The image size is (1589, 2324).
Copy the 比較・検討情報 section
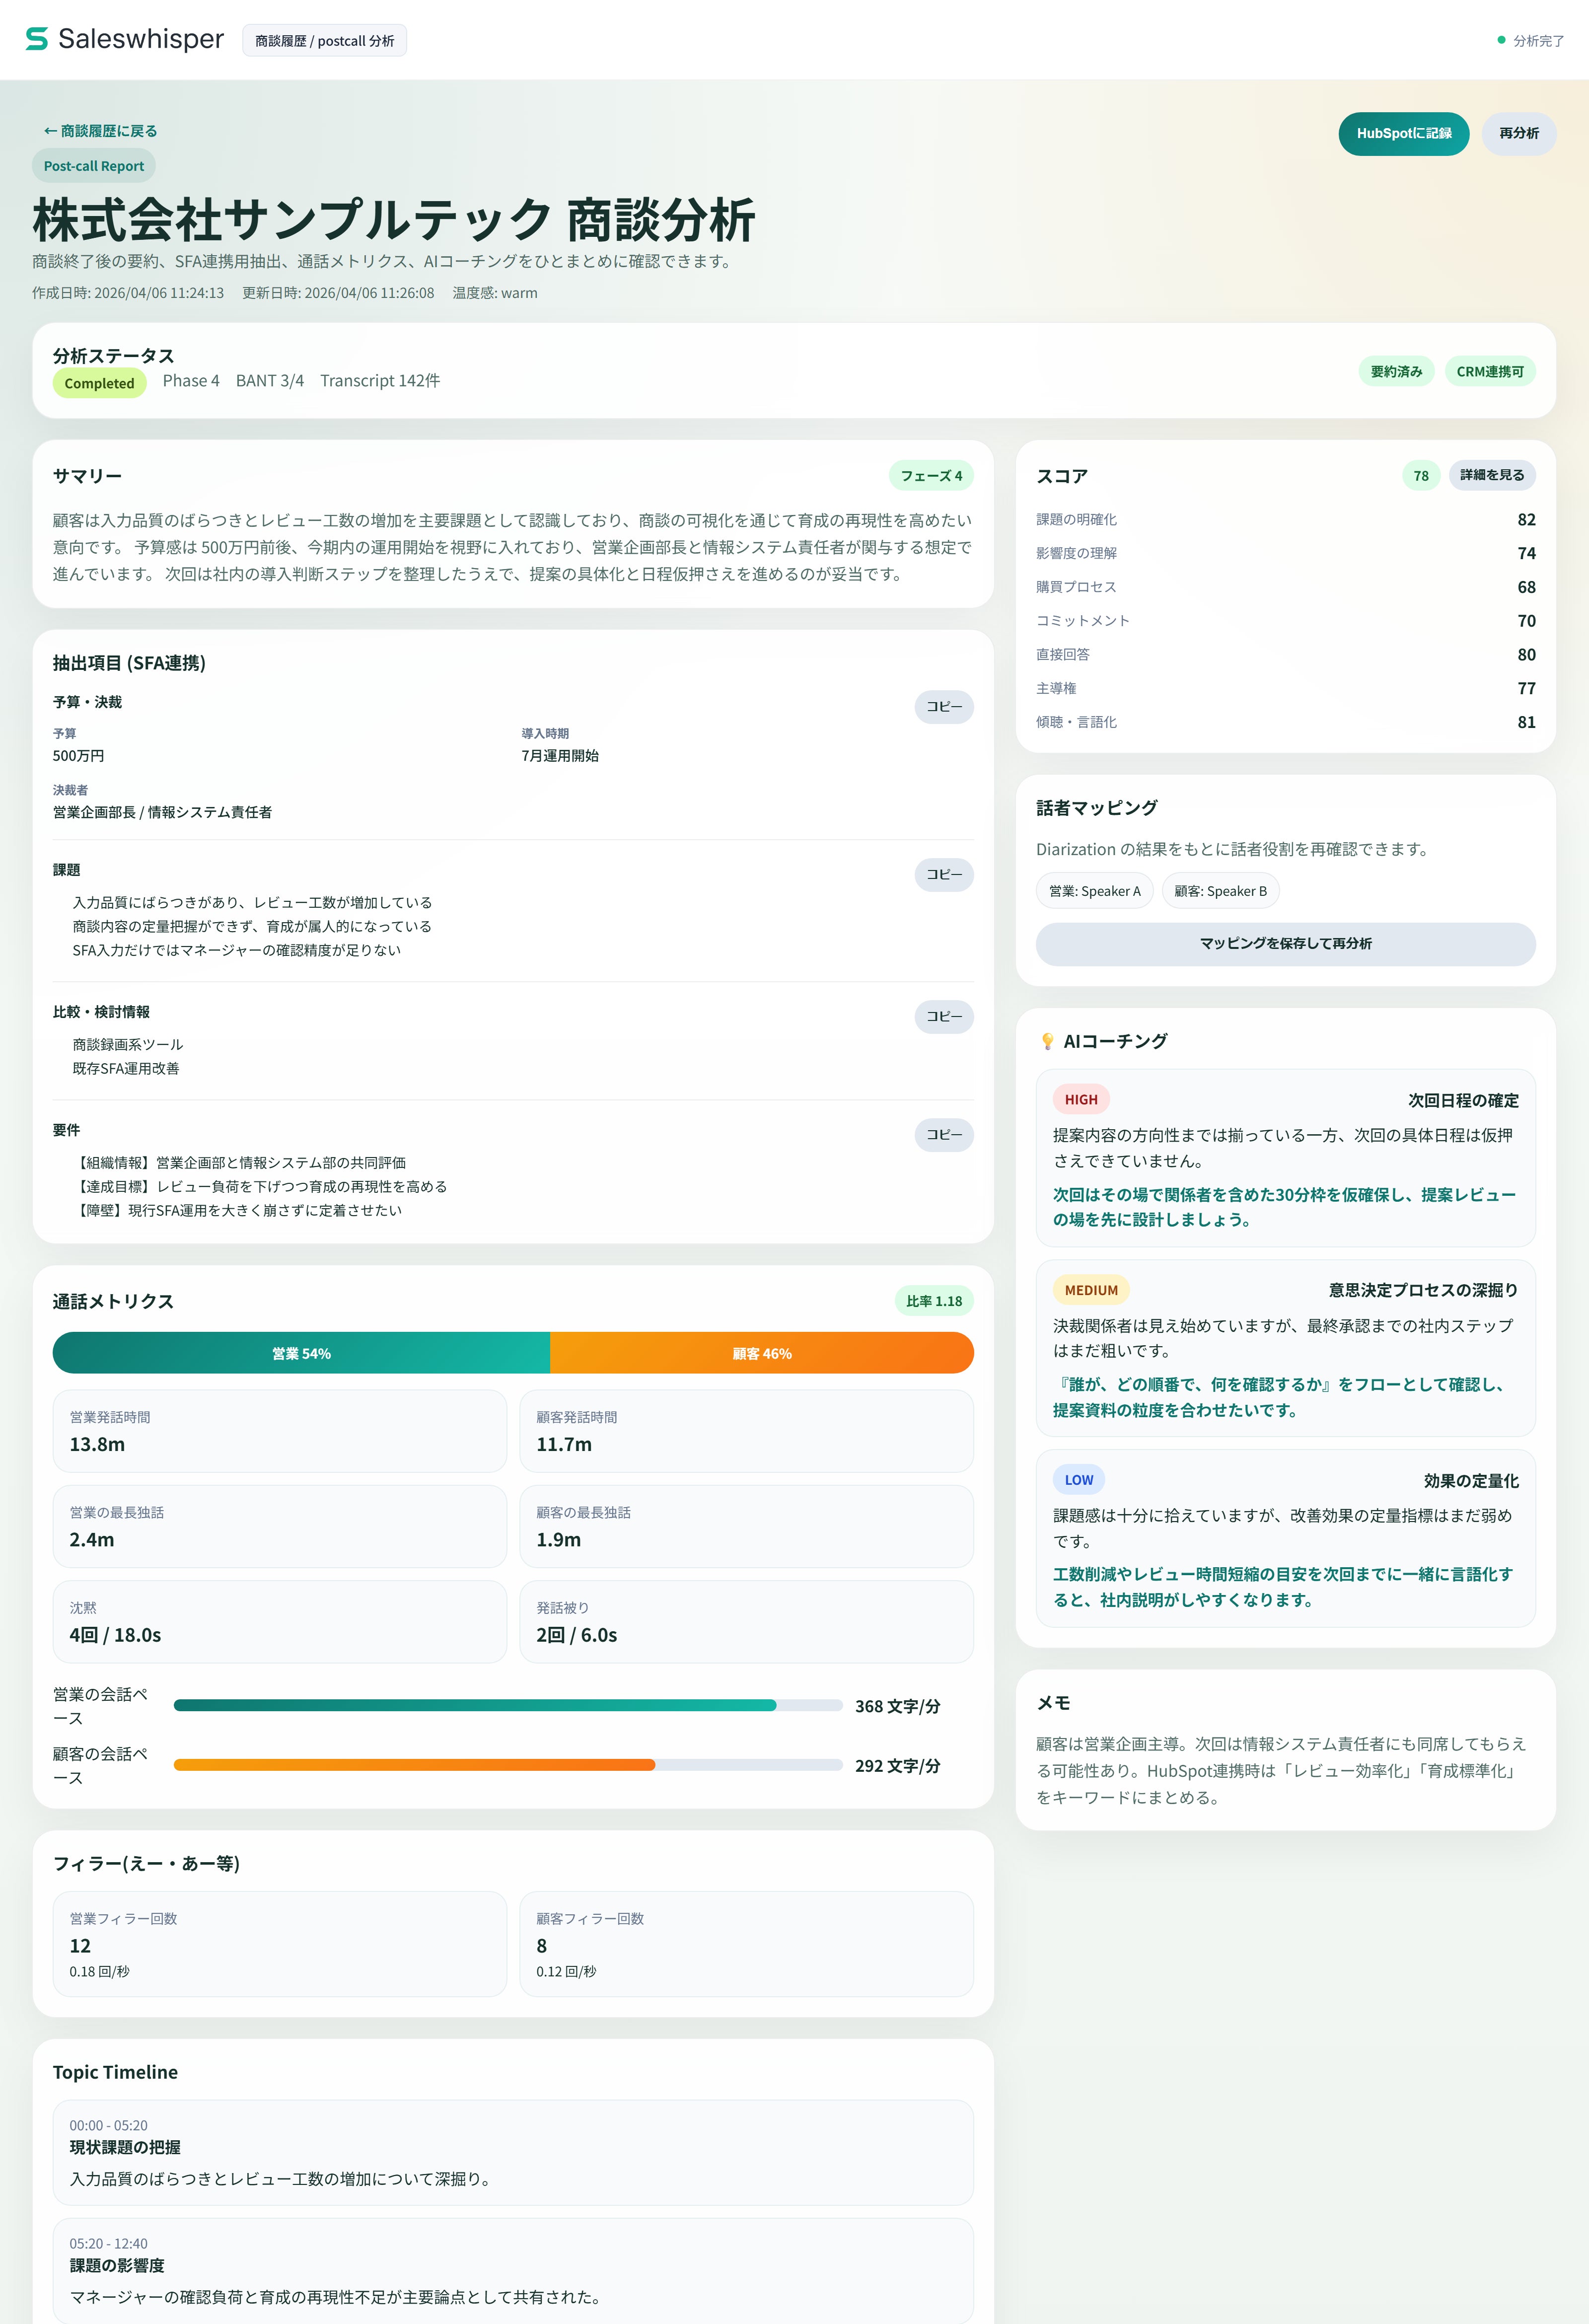[943, 1016]
